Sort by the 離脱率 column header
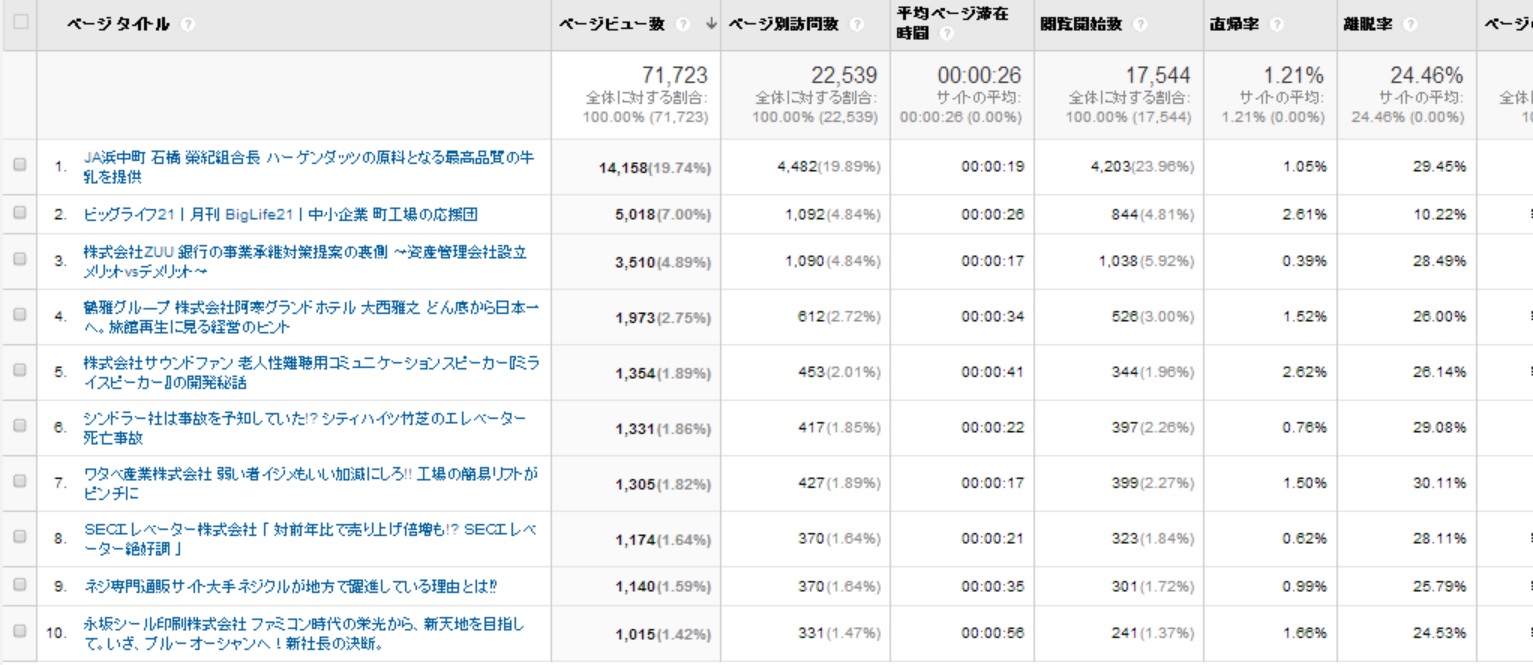The height and width of the screenshot is (665, 1533). (x=1367, y=24)
